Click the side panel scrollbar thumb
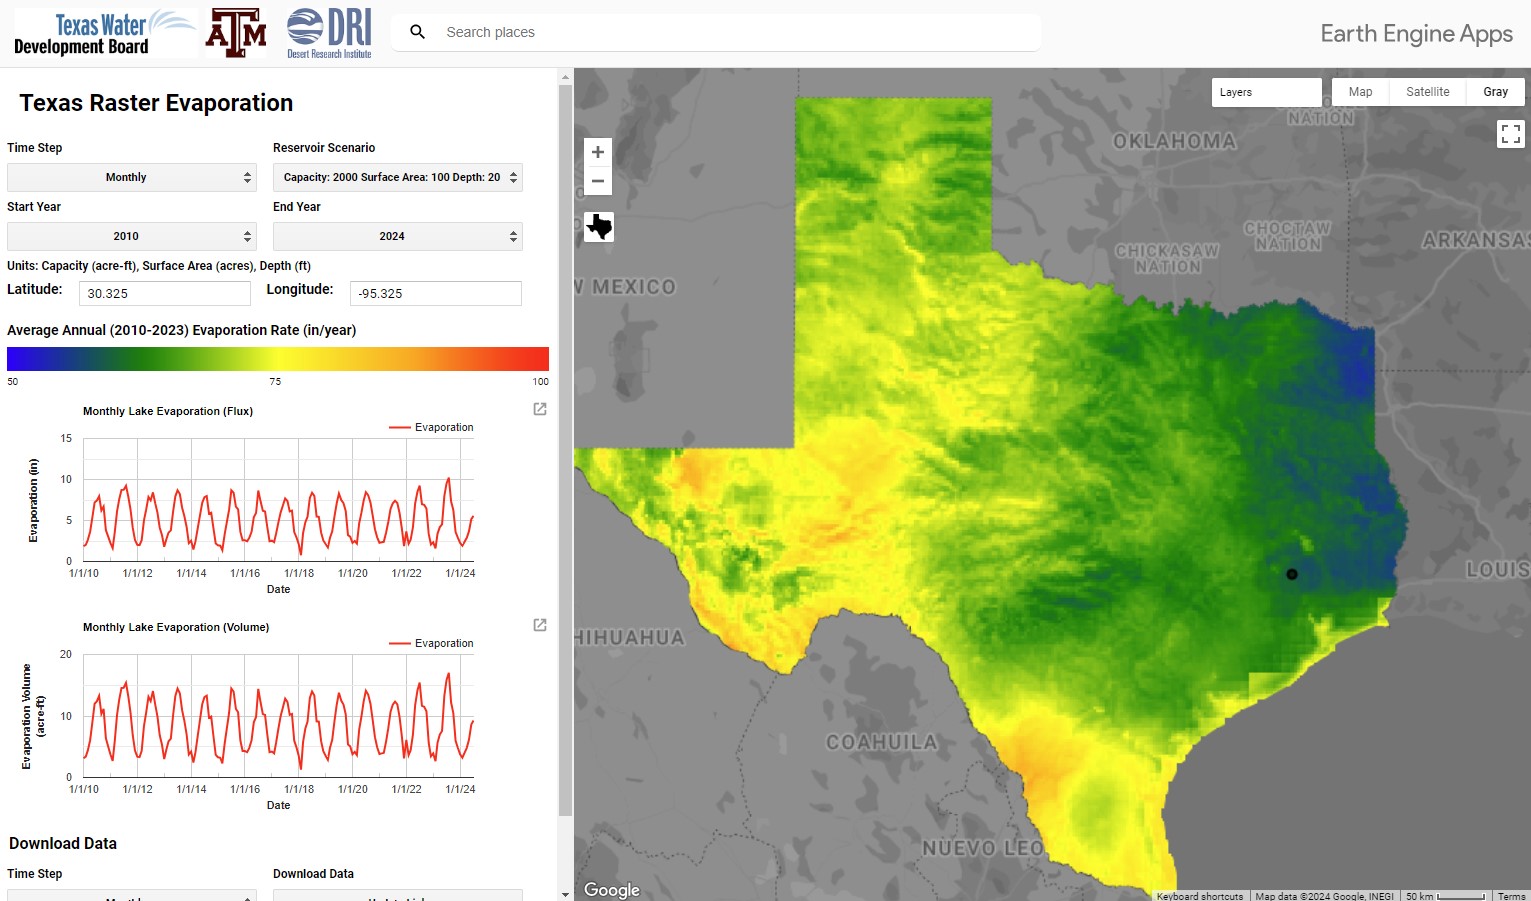1531x901 pixels. pyautogui.click(x=565, y=450)
